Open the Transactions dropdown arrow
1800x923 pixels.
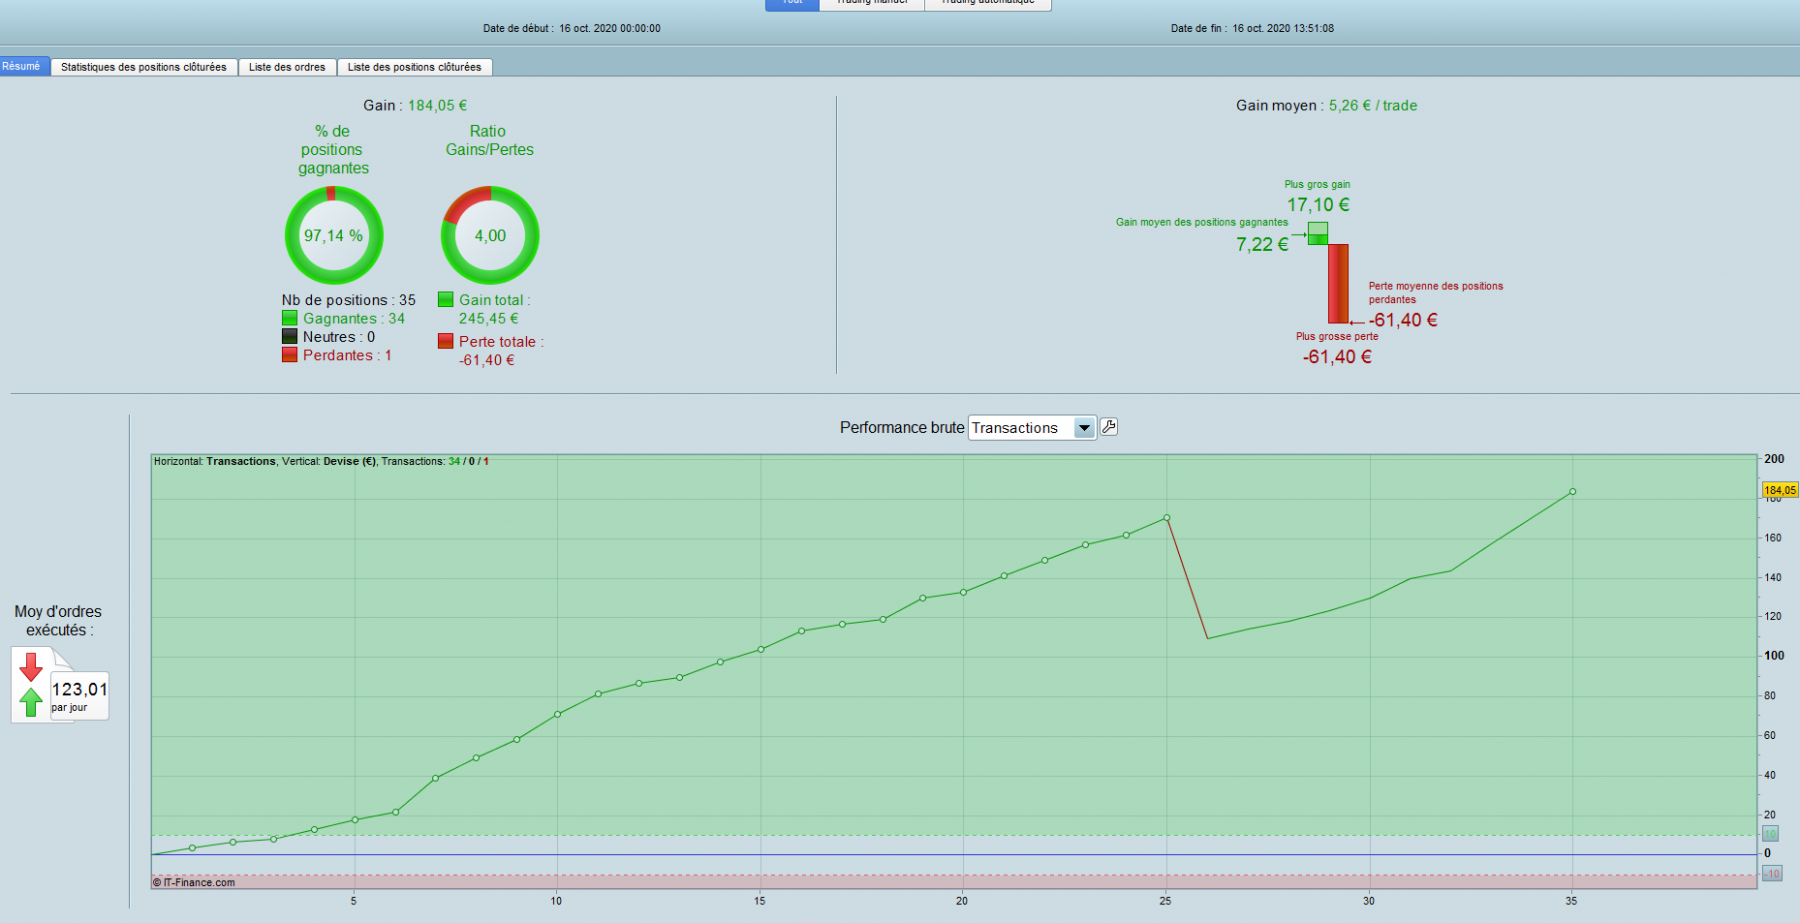point(1084,428)
